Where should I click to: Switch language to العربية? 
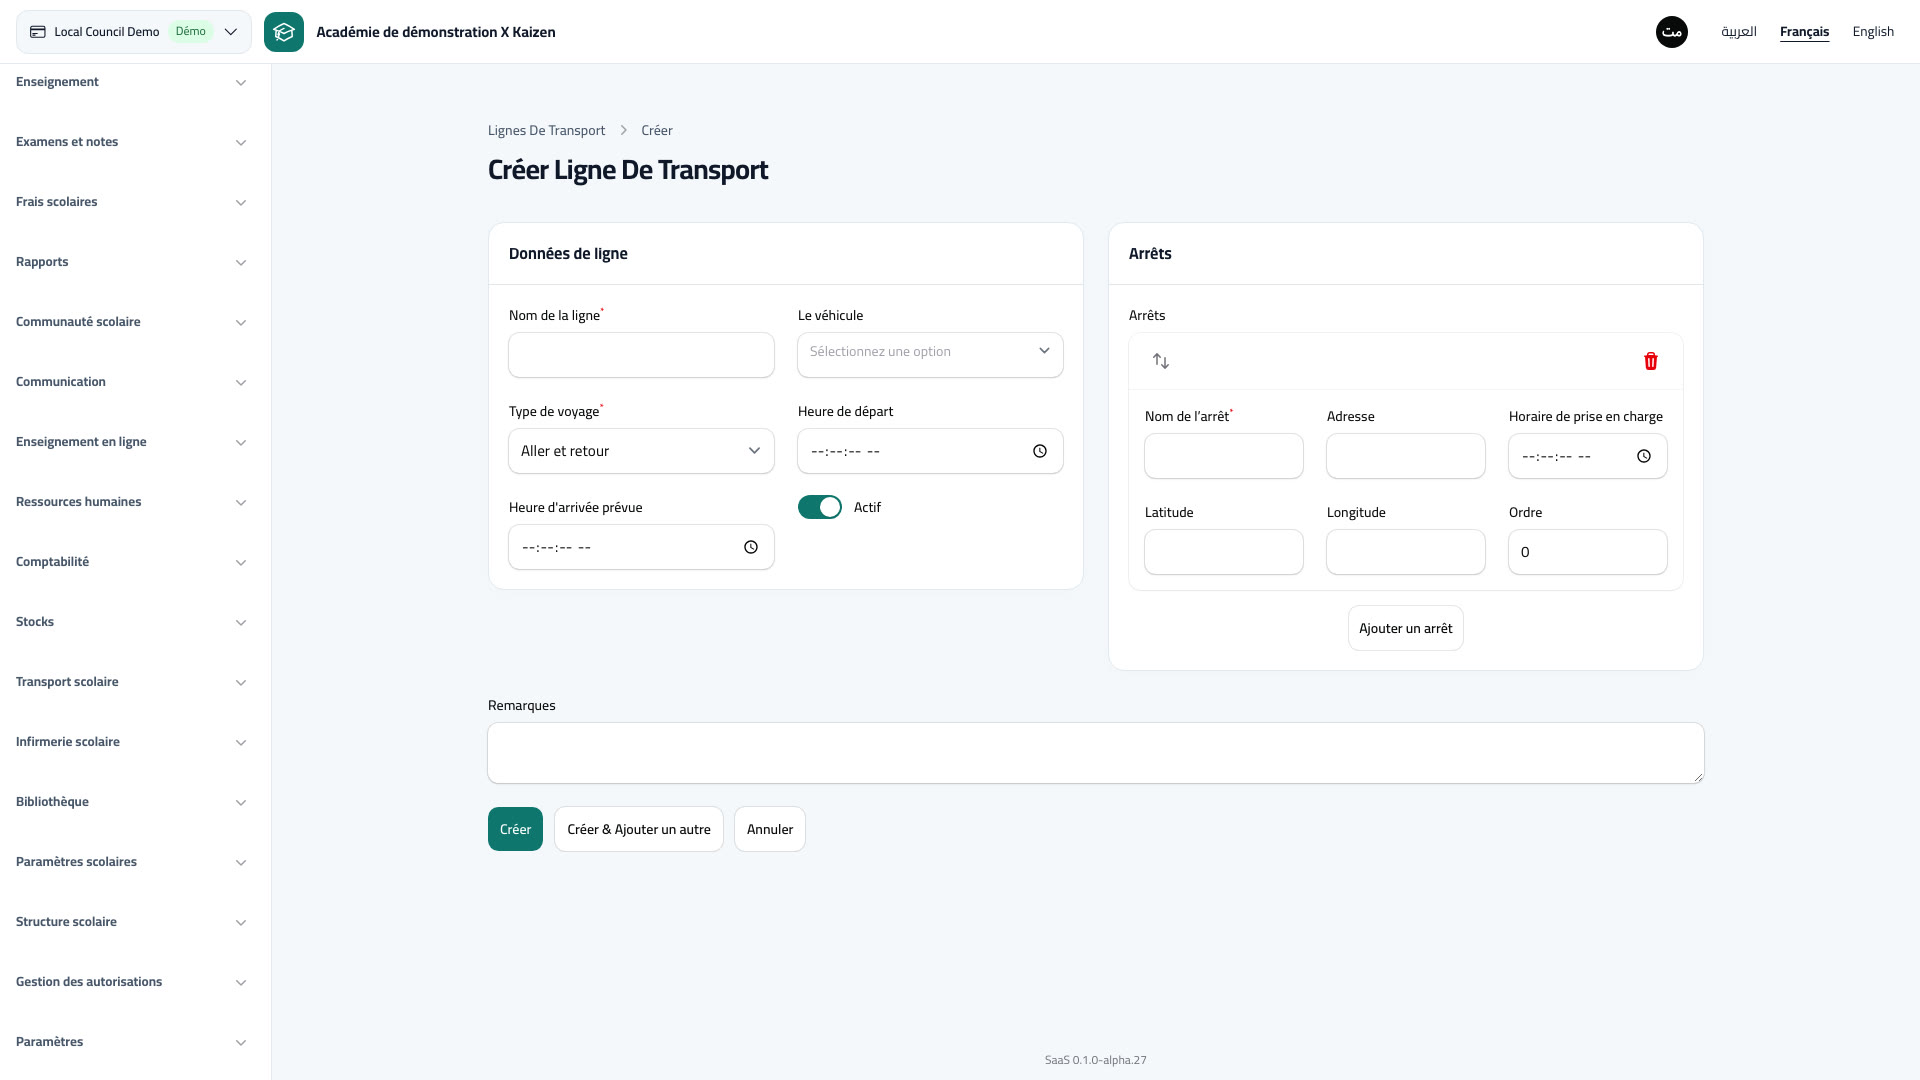[x=1739, y=32]
